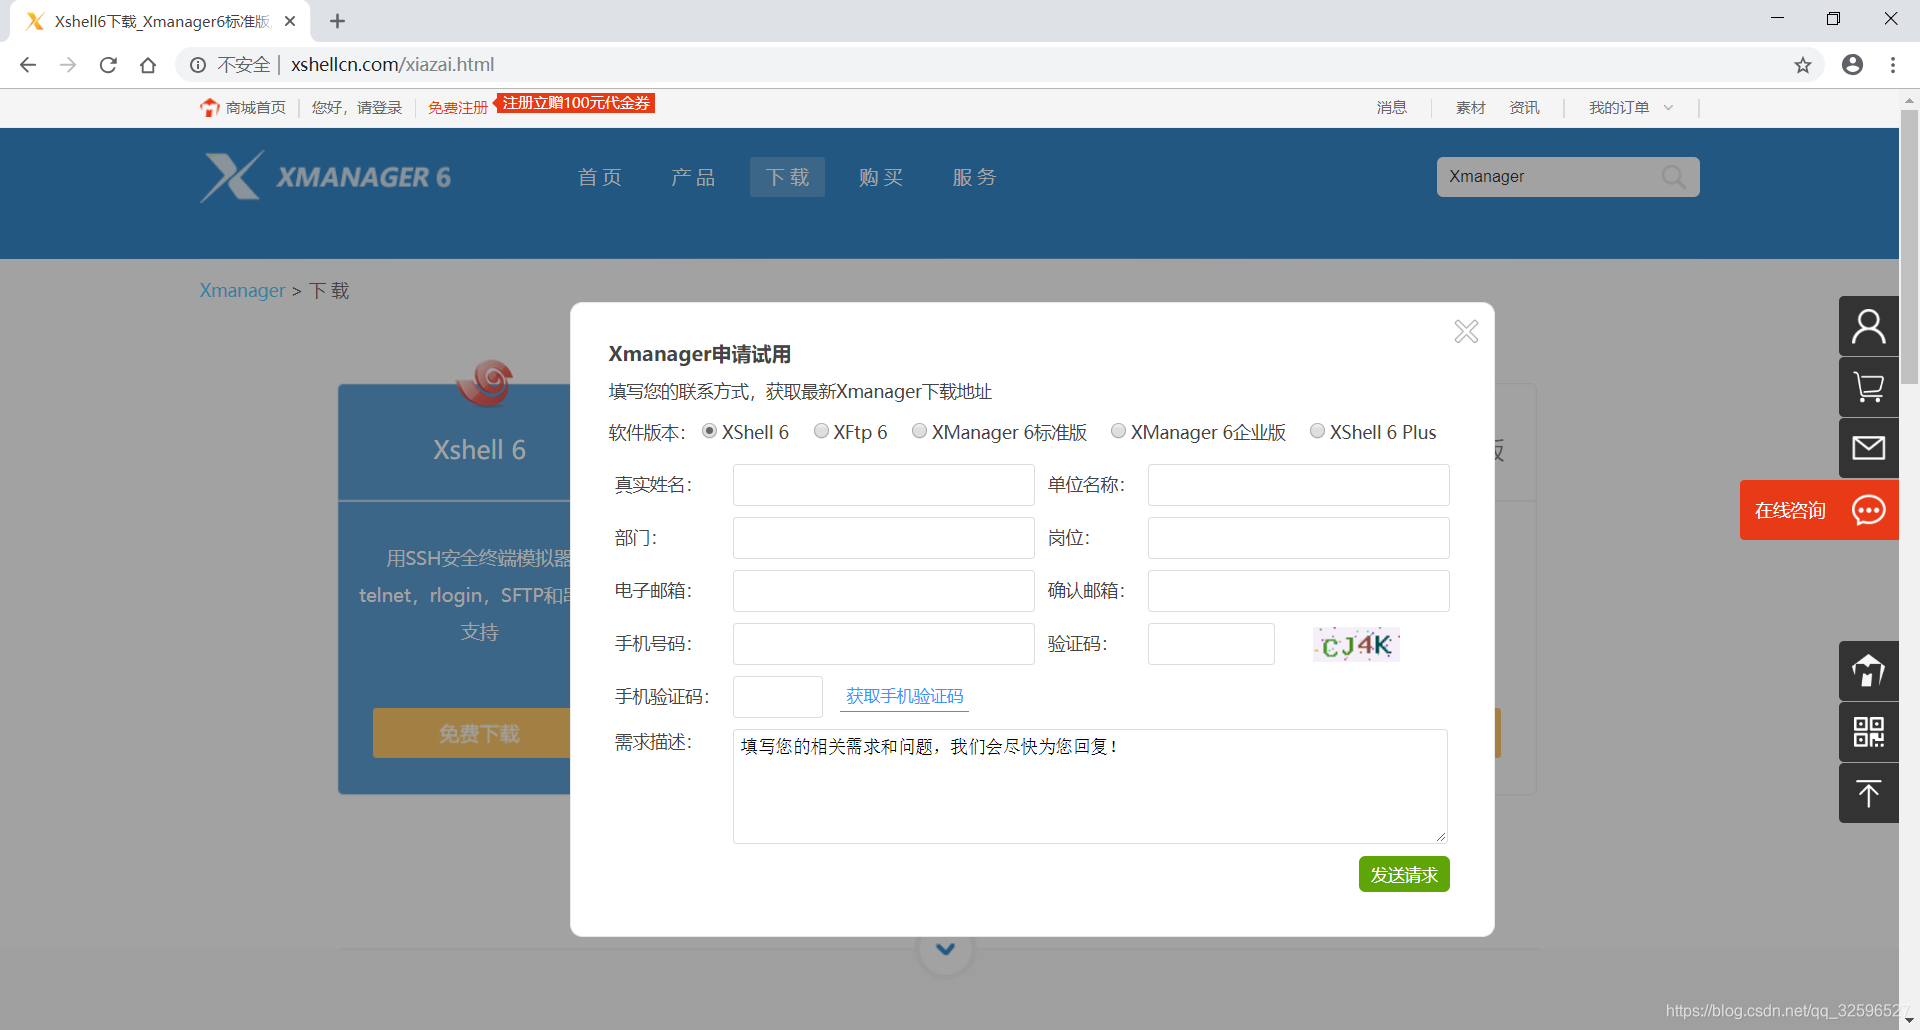This screenshot has width=1920, height=1030.
Task: Select the XShell 6 Plus radio button
Action: (1317, 431)
